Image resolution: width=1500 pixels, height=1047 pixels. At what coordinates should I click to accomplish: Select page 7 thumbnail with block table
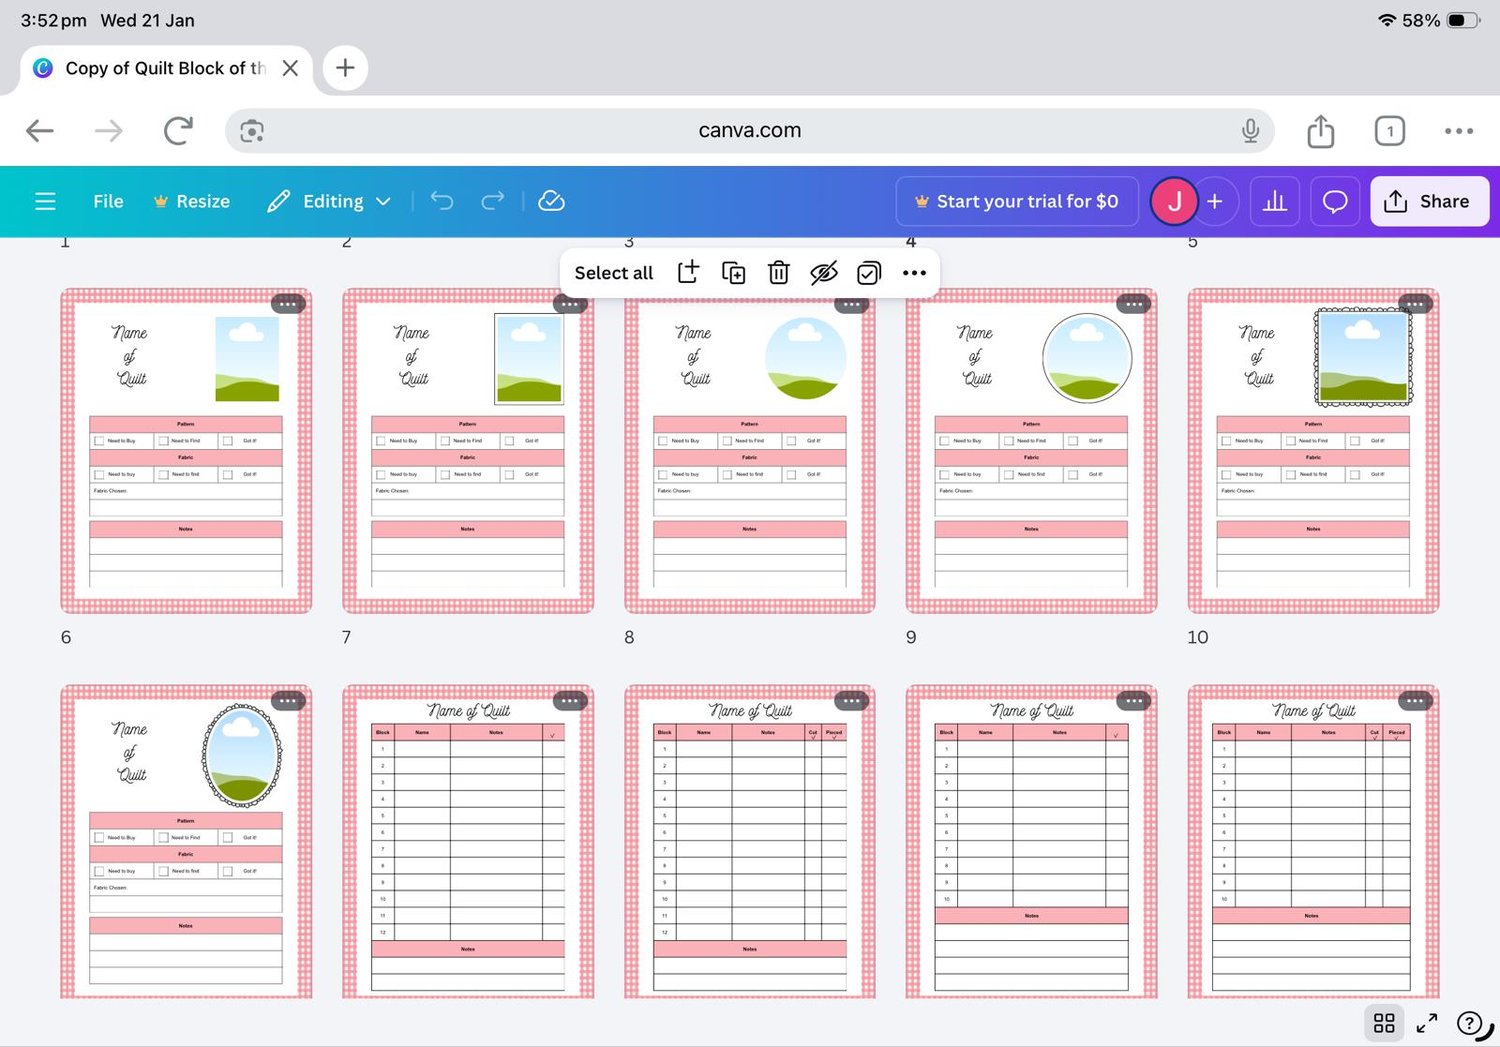(467, 841)
